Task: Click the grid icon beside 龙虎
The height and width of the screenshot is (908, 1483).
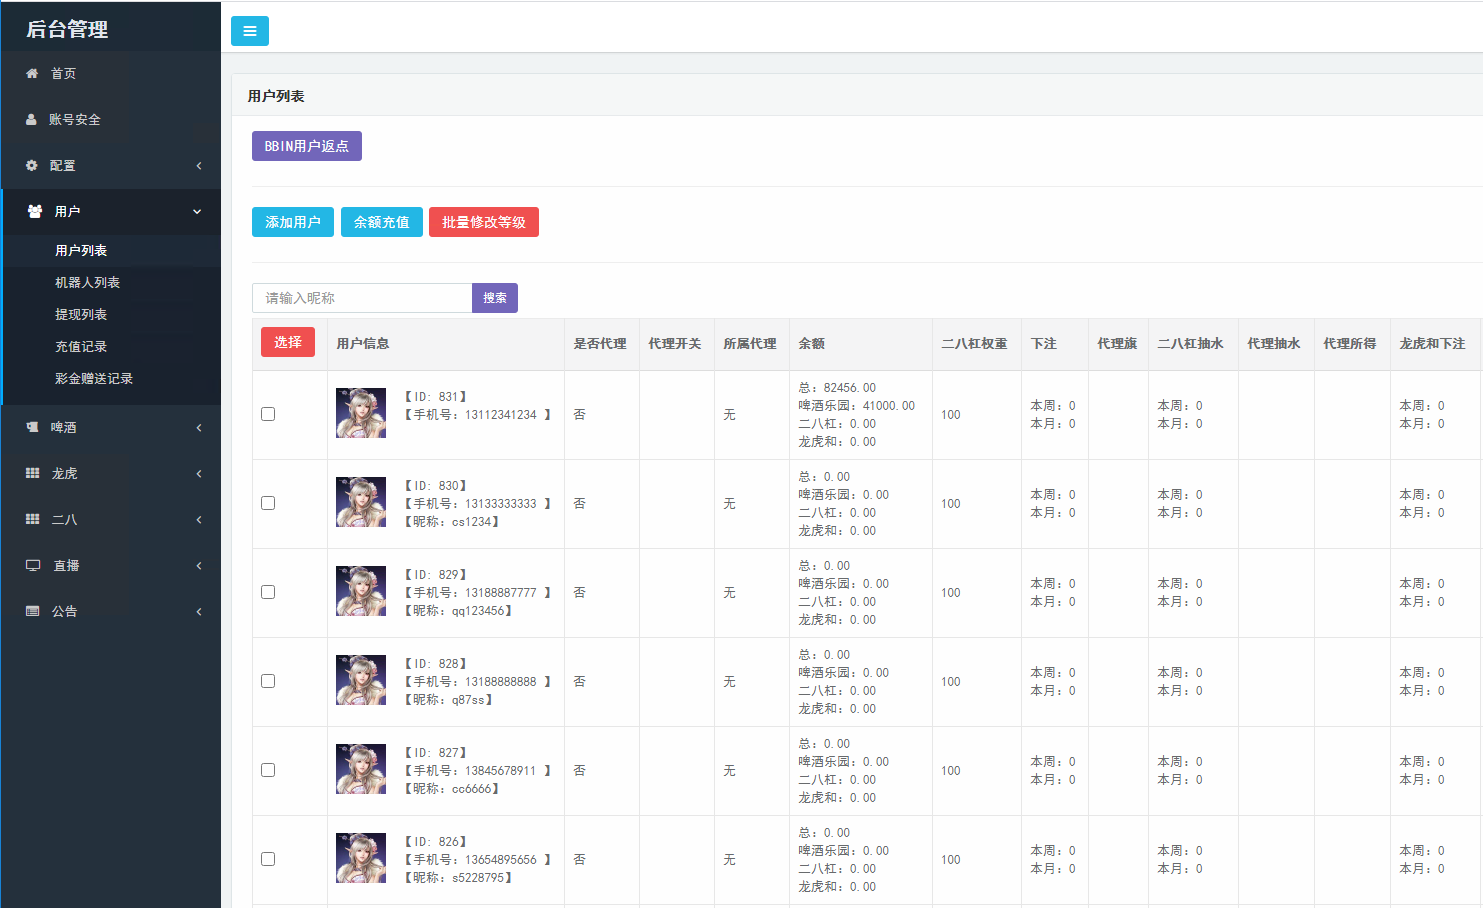Action: pos(32,473)
